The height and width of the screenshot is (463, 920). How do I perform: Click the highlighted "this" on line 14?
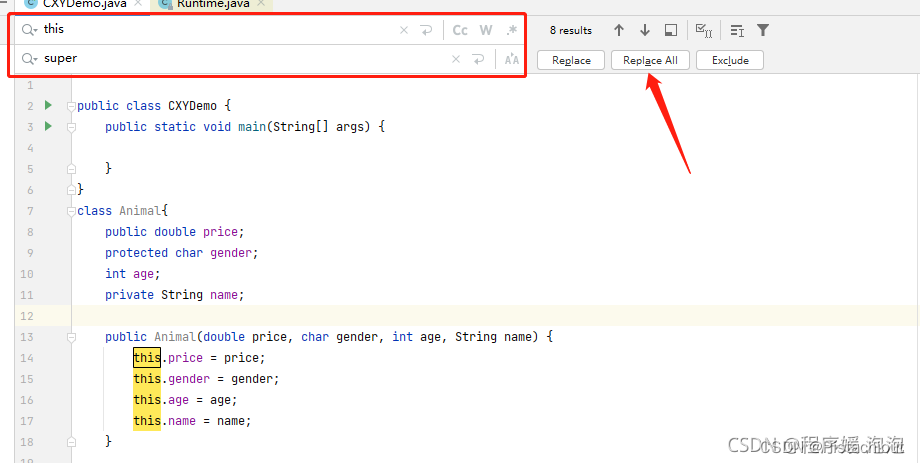click(147, 357)
